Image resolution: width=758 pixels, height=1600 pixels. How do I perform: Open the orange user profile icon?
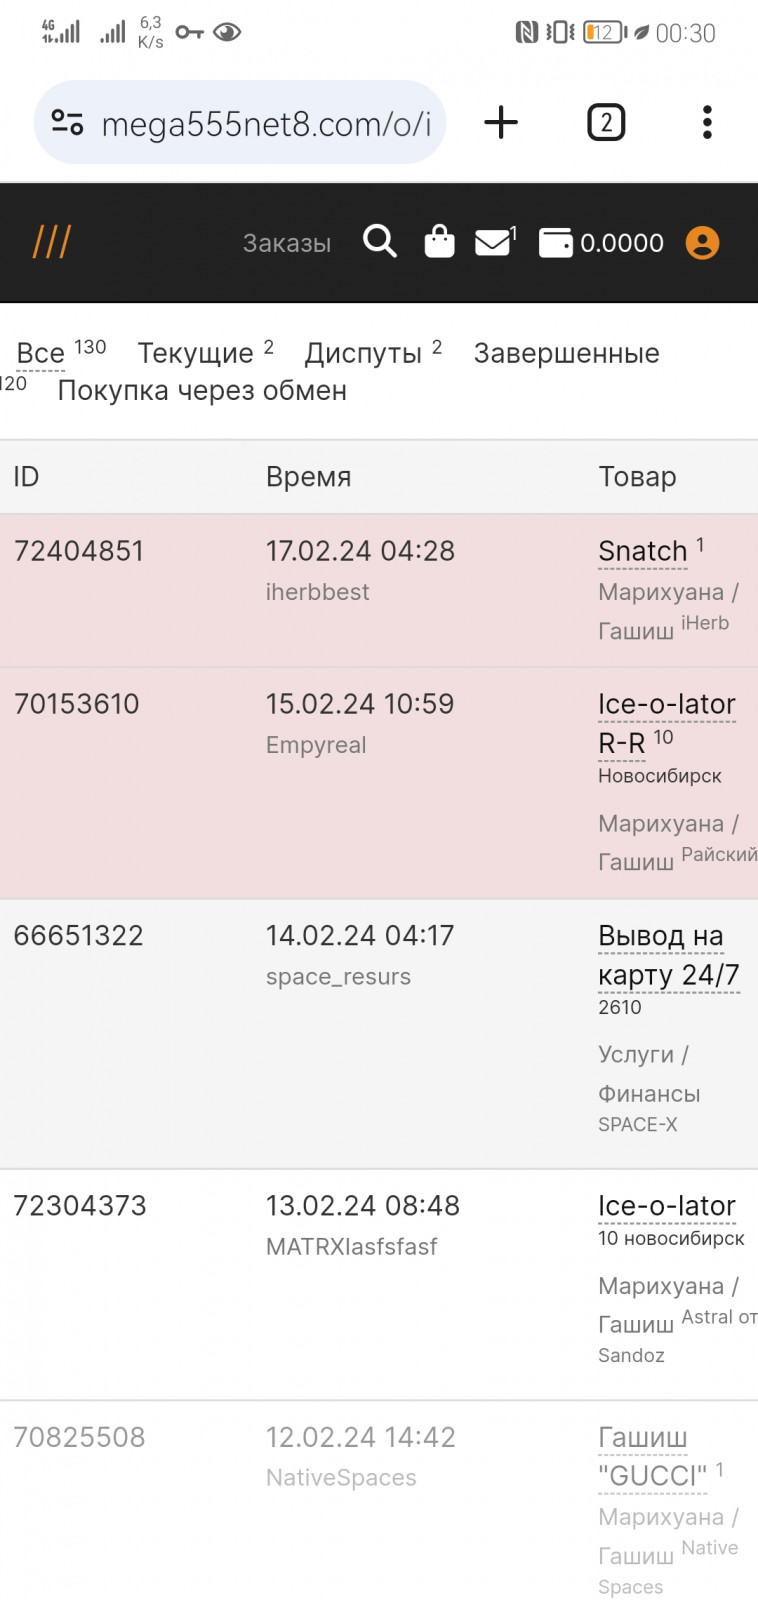(702, 242)
